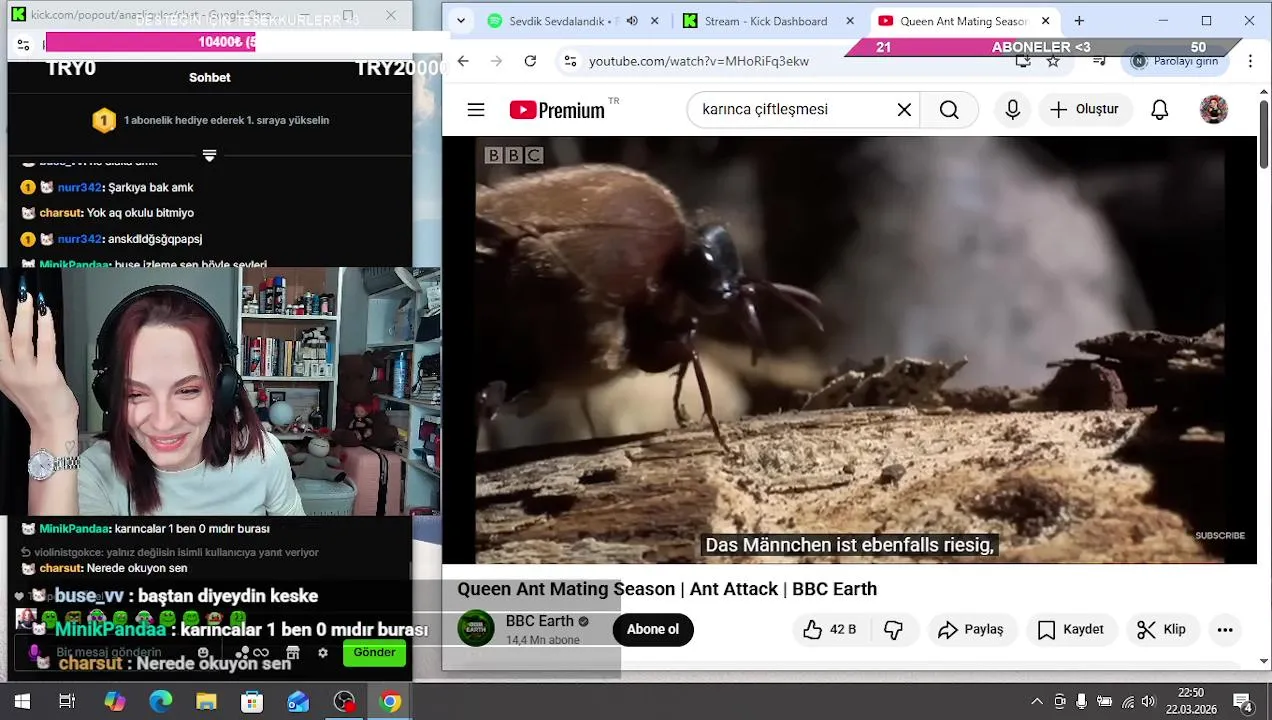1272x720 pixels.
Task: Show hidden system tray icons
Action: click(1037, 702)
